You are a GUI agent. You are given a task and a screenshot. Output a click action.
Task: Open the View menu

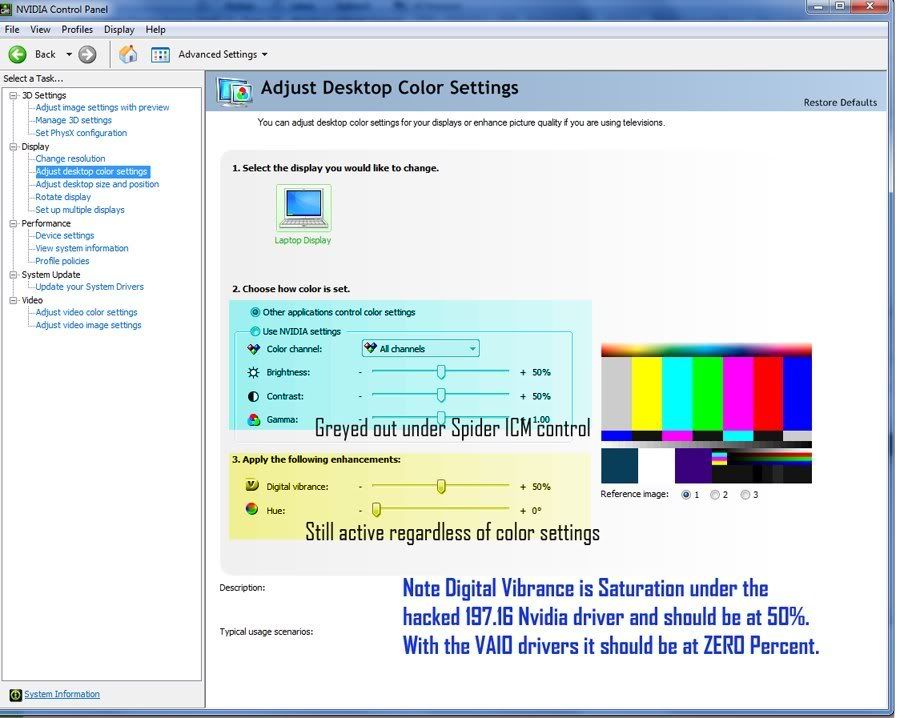pos(40,29)
